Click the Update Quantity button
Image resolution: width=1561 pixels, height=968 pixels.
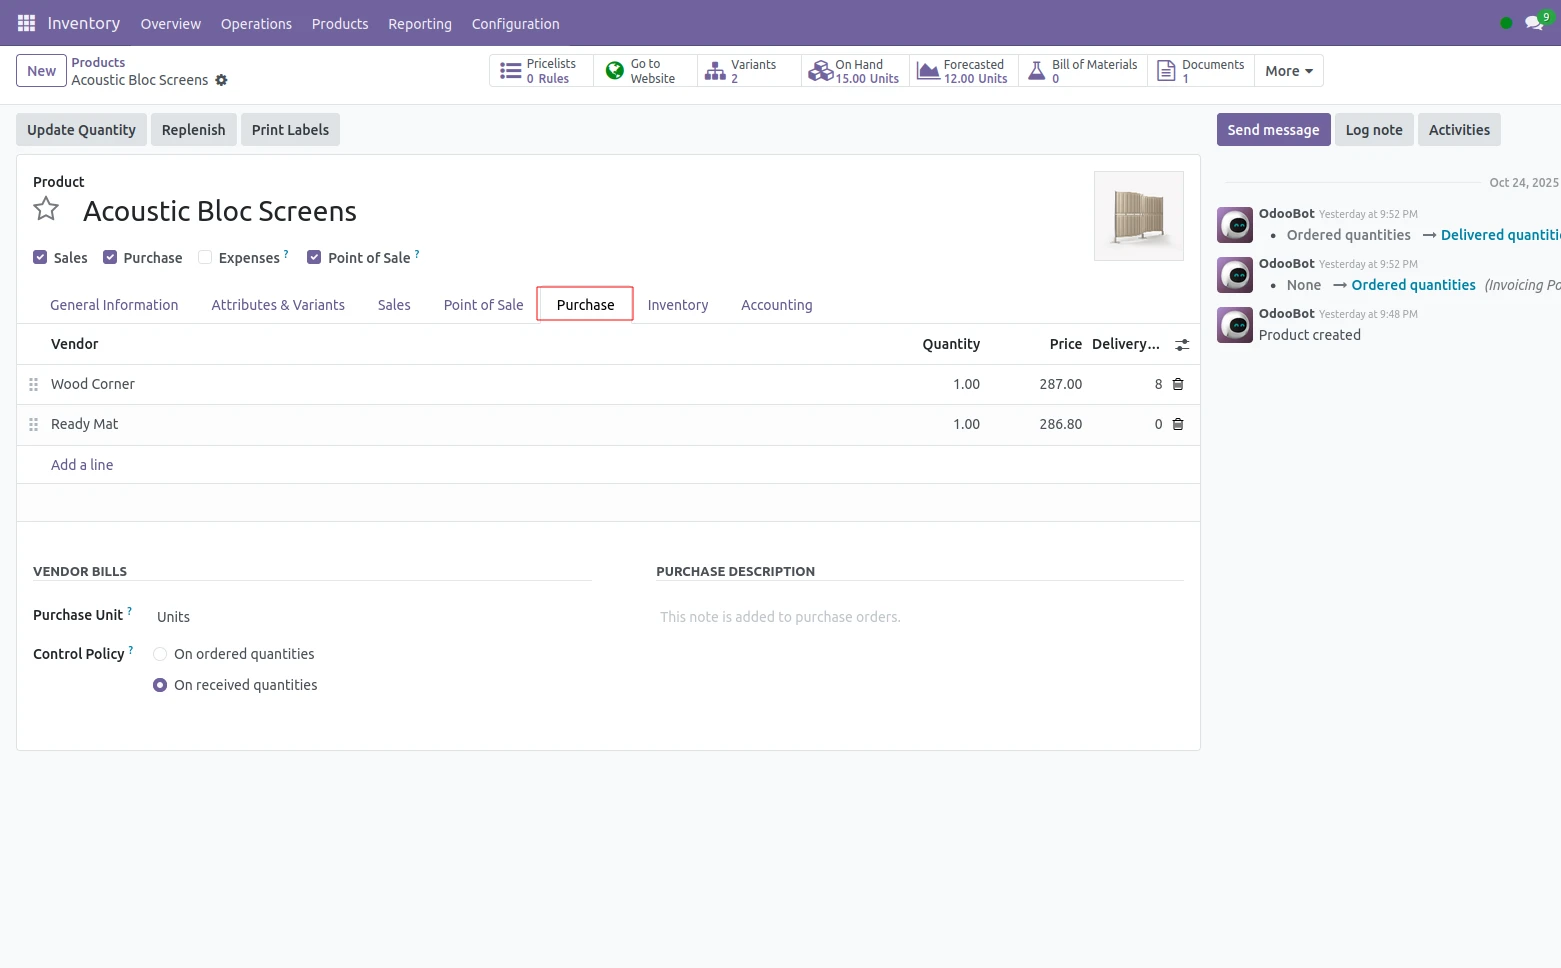pyautogui.click(x=81, y=130)
